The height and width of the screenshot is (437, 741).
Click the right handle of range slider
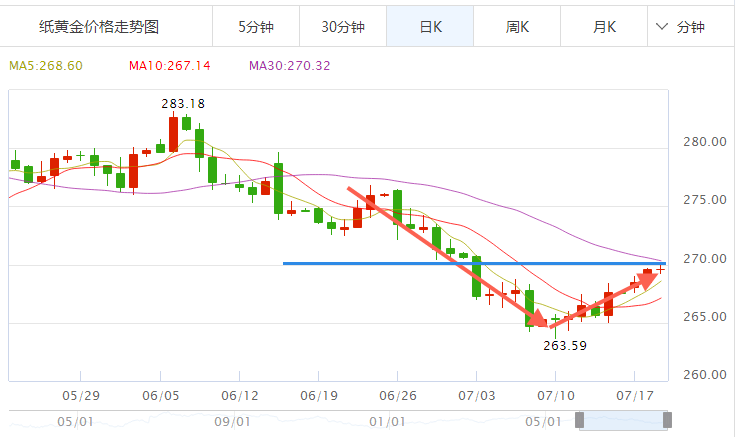click(667, 420)
